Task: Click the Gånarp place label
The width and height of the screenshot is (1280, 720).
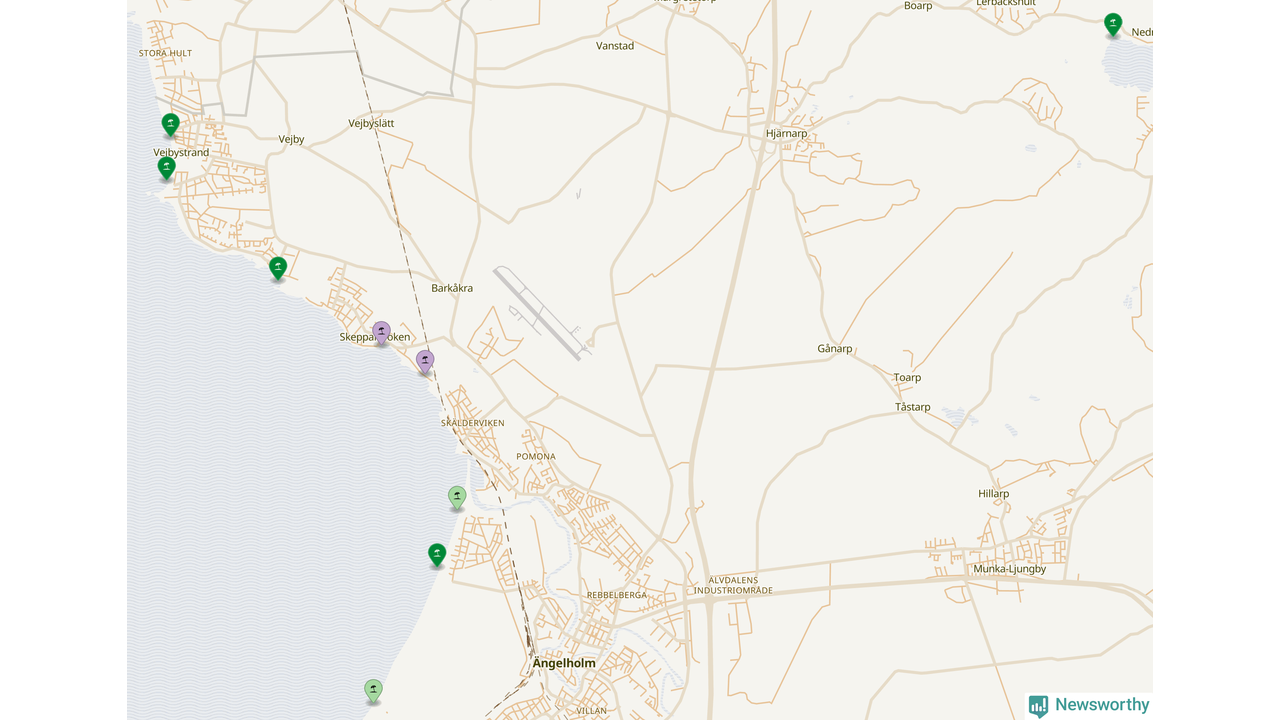Action: click(835, 349)
